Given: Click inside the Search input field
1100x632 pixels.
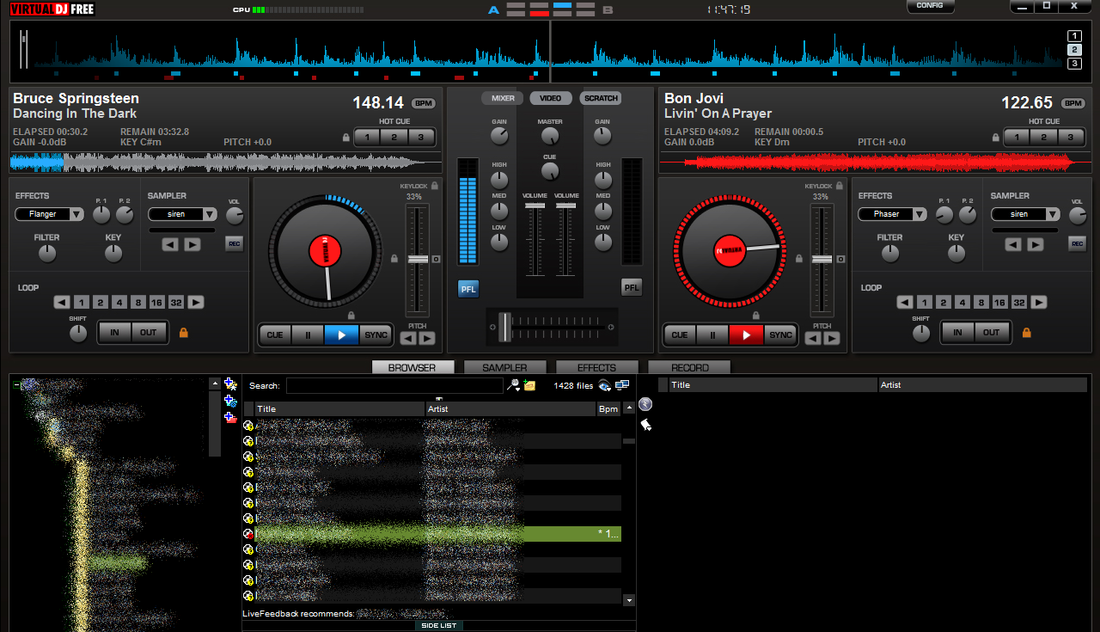Looking at the screenshot, I should 394,386.
